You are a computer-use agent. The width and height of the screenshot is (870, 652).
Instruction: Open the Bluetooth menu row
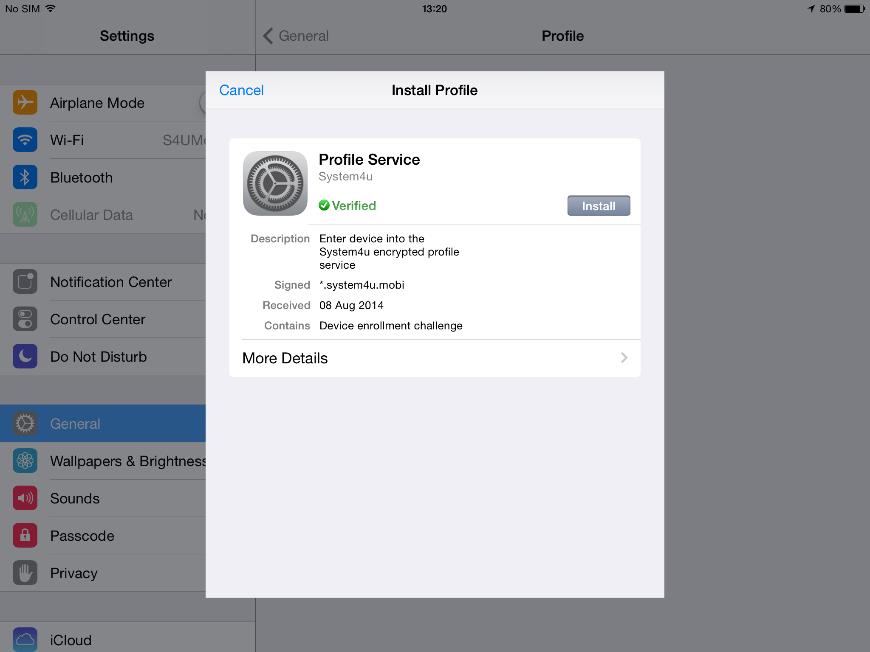(x=103, y=178)
